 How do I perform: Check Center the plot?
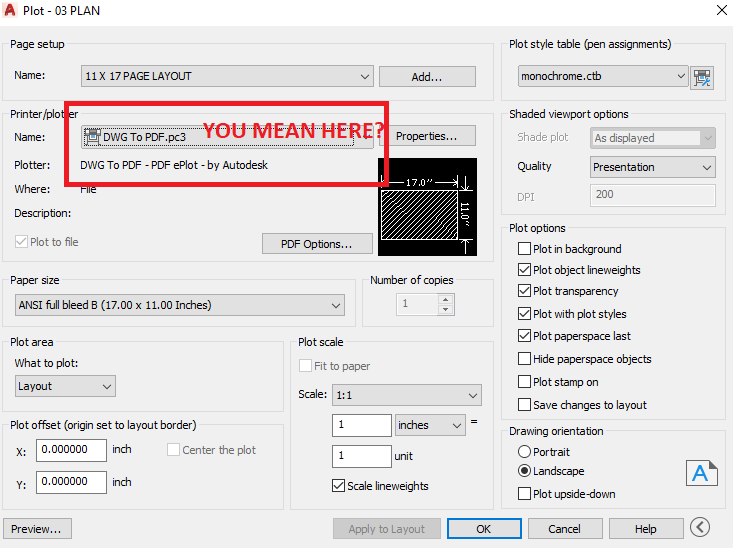(x=173, y=450)
